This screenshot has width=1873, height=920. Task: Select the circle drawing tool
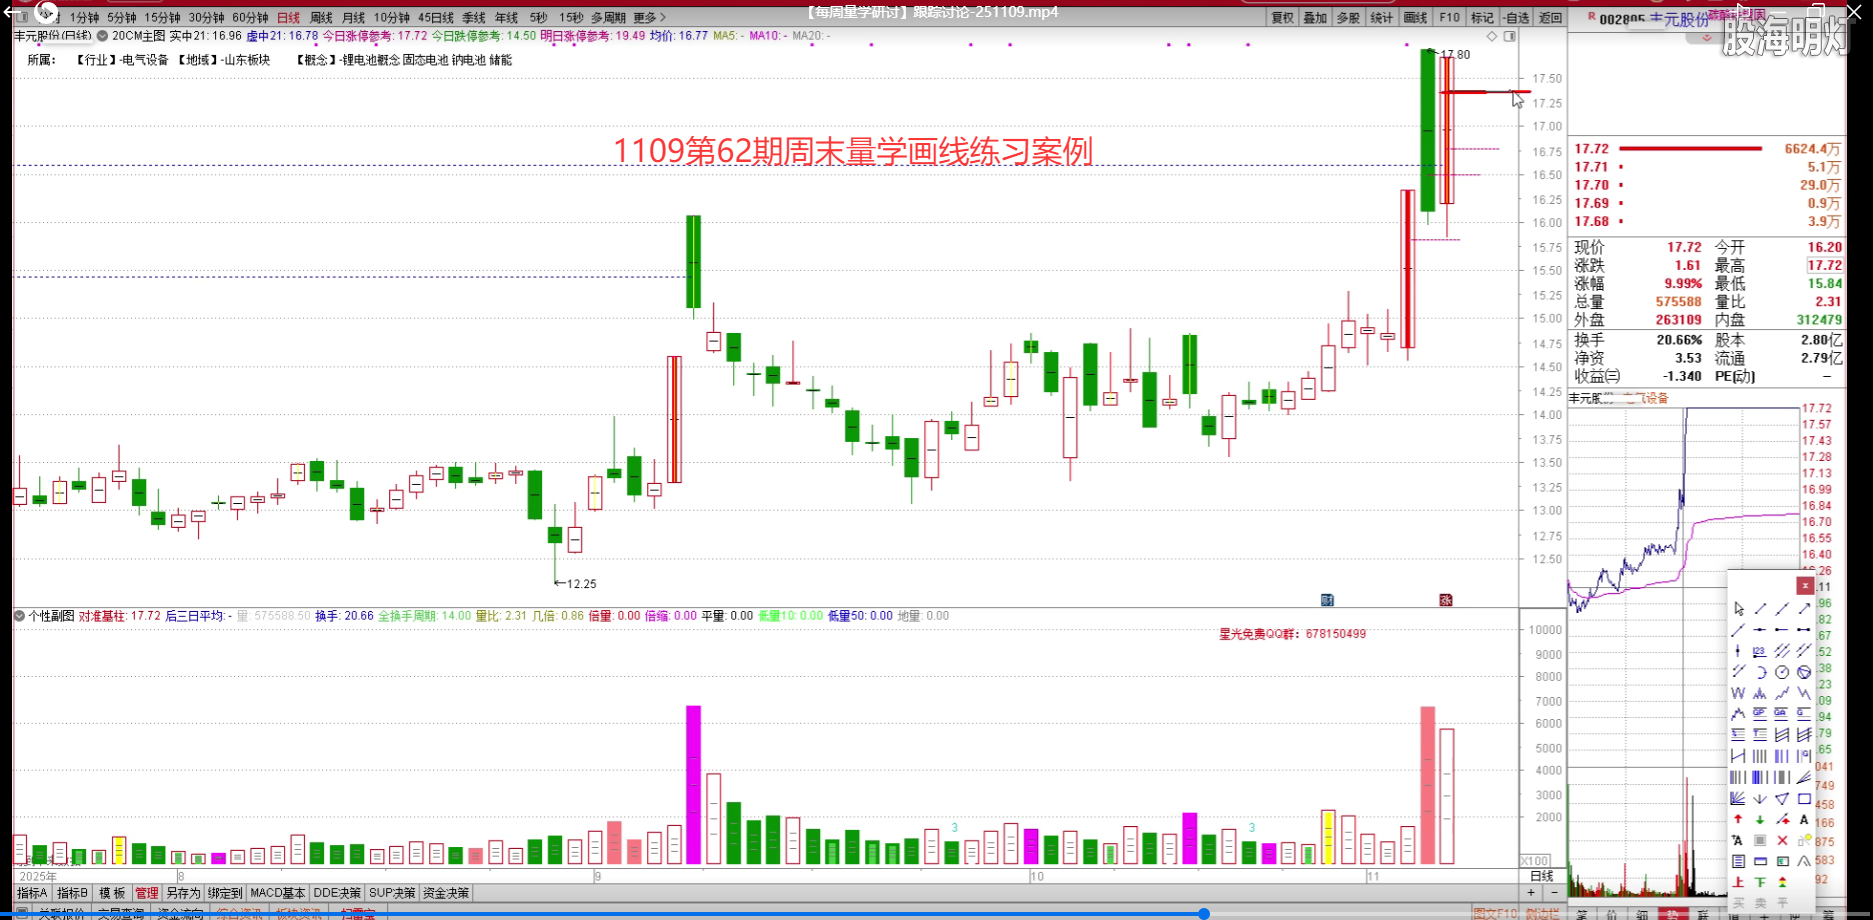pos(1782,672)
